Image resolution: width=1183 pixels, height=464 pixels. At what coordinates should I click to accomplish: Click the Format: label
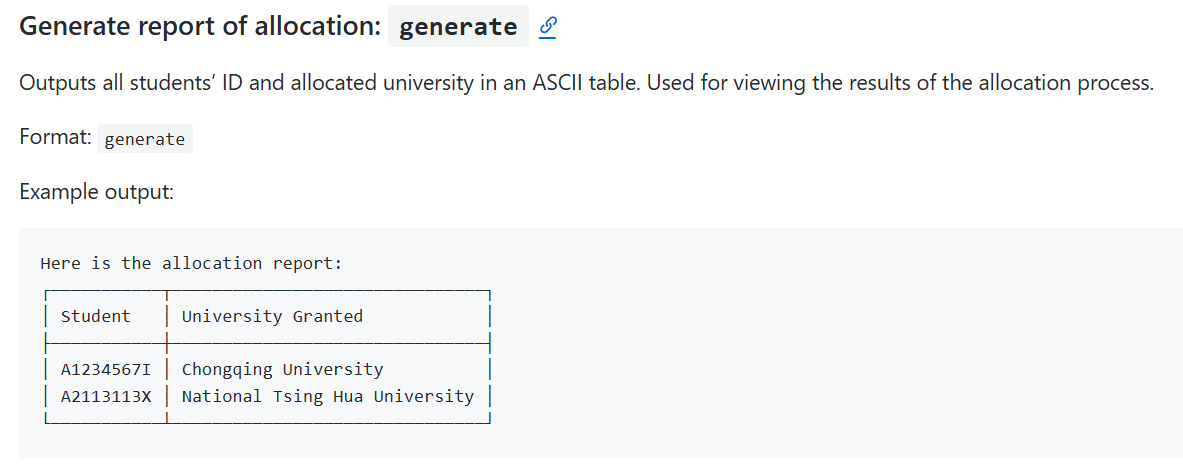(55, 138)
